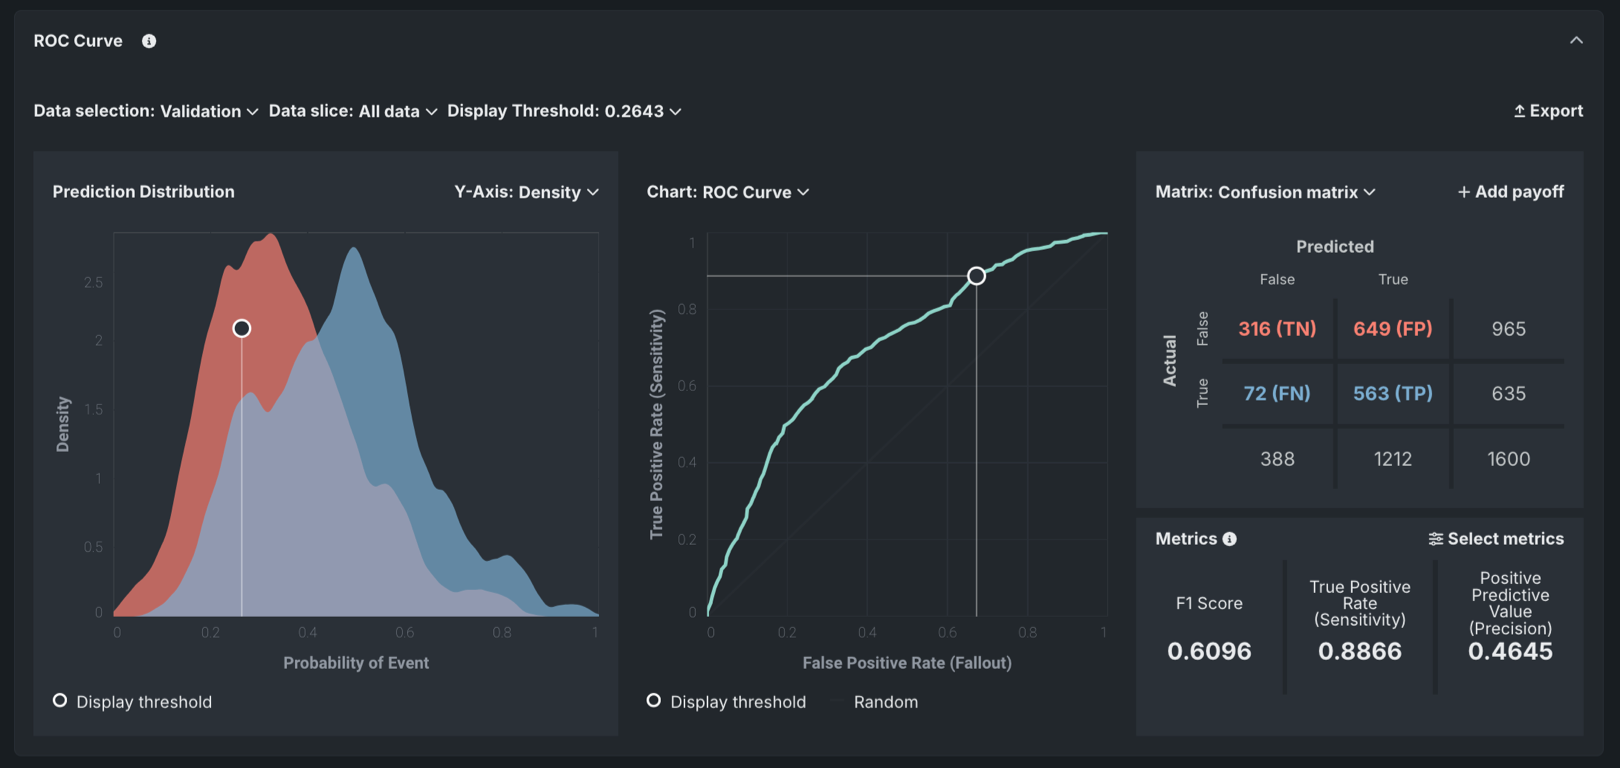Click the plus icon for Add payoff

(1464, 192)
